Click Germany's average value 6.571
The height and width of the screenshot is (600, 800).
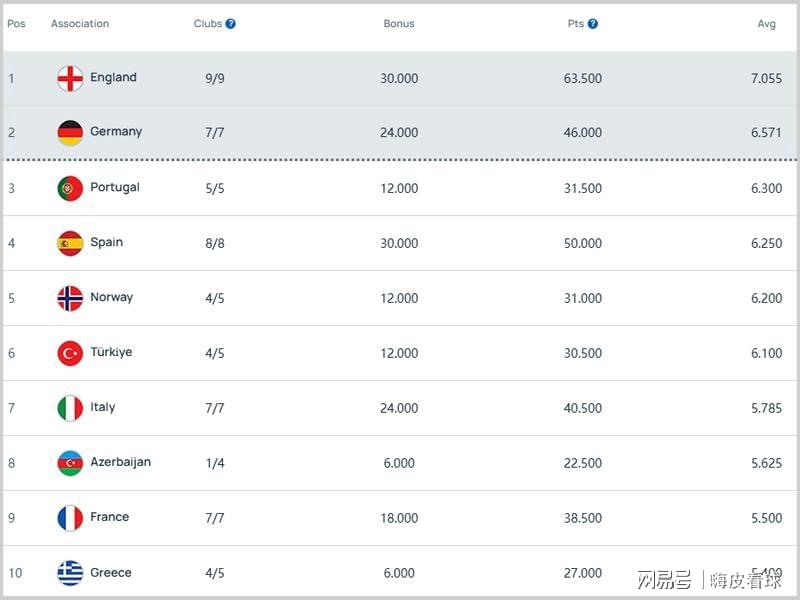(x=766, y=133)
